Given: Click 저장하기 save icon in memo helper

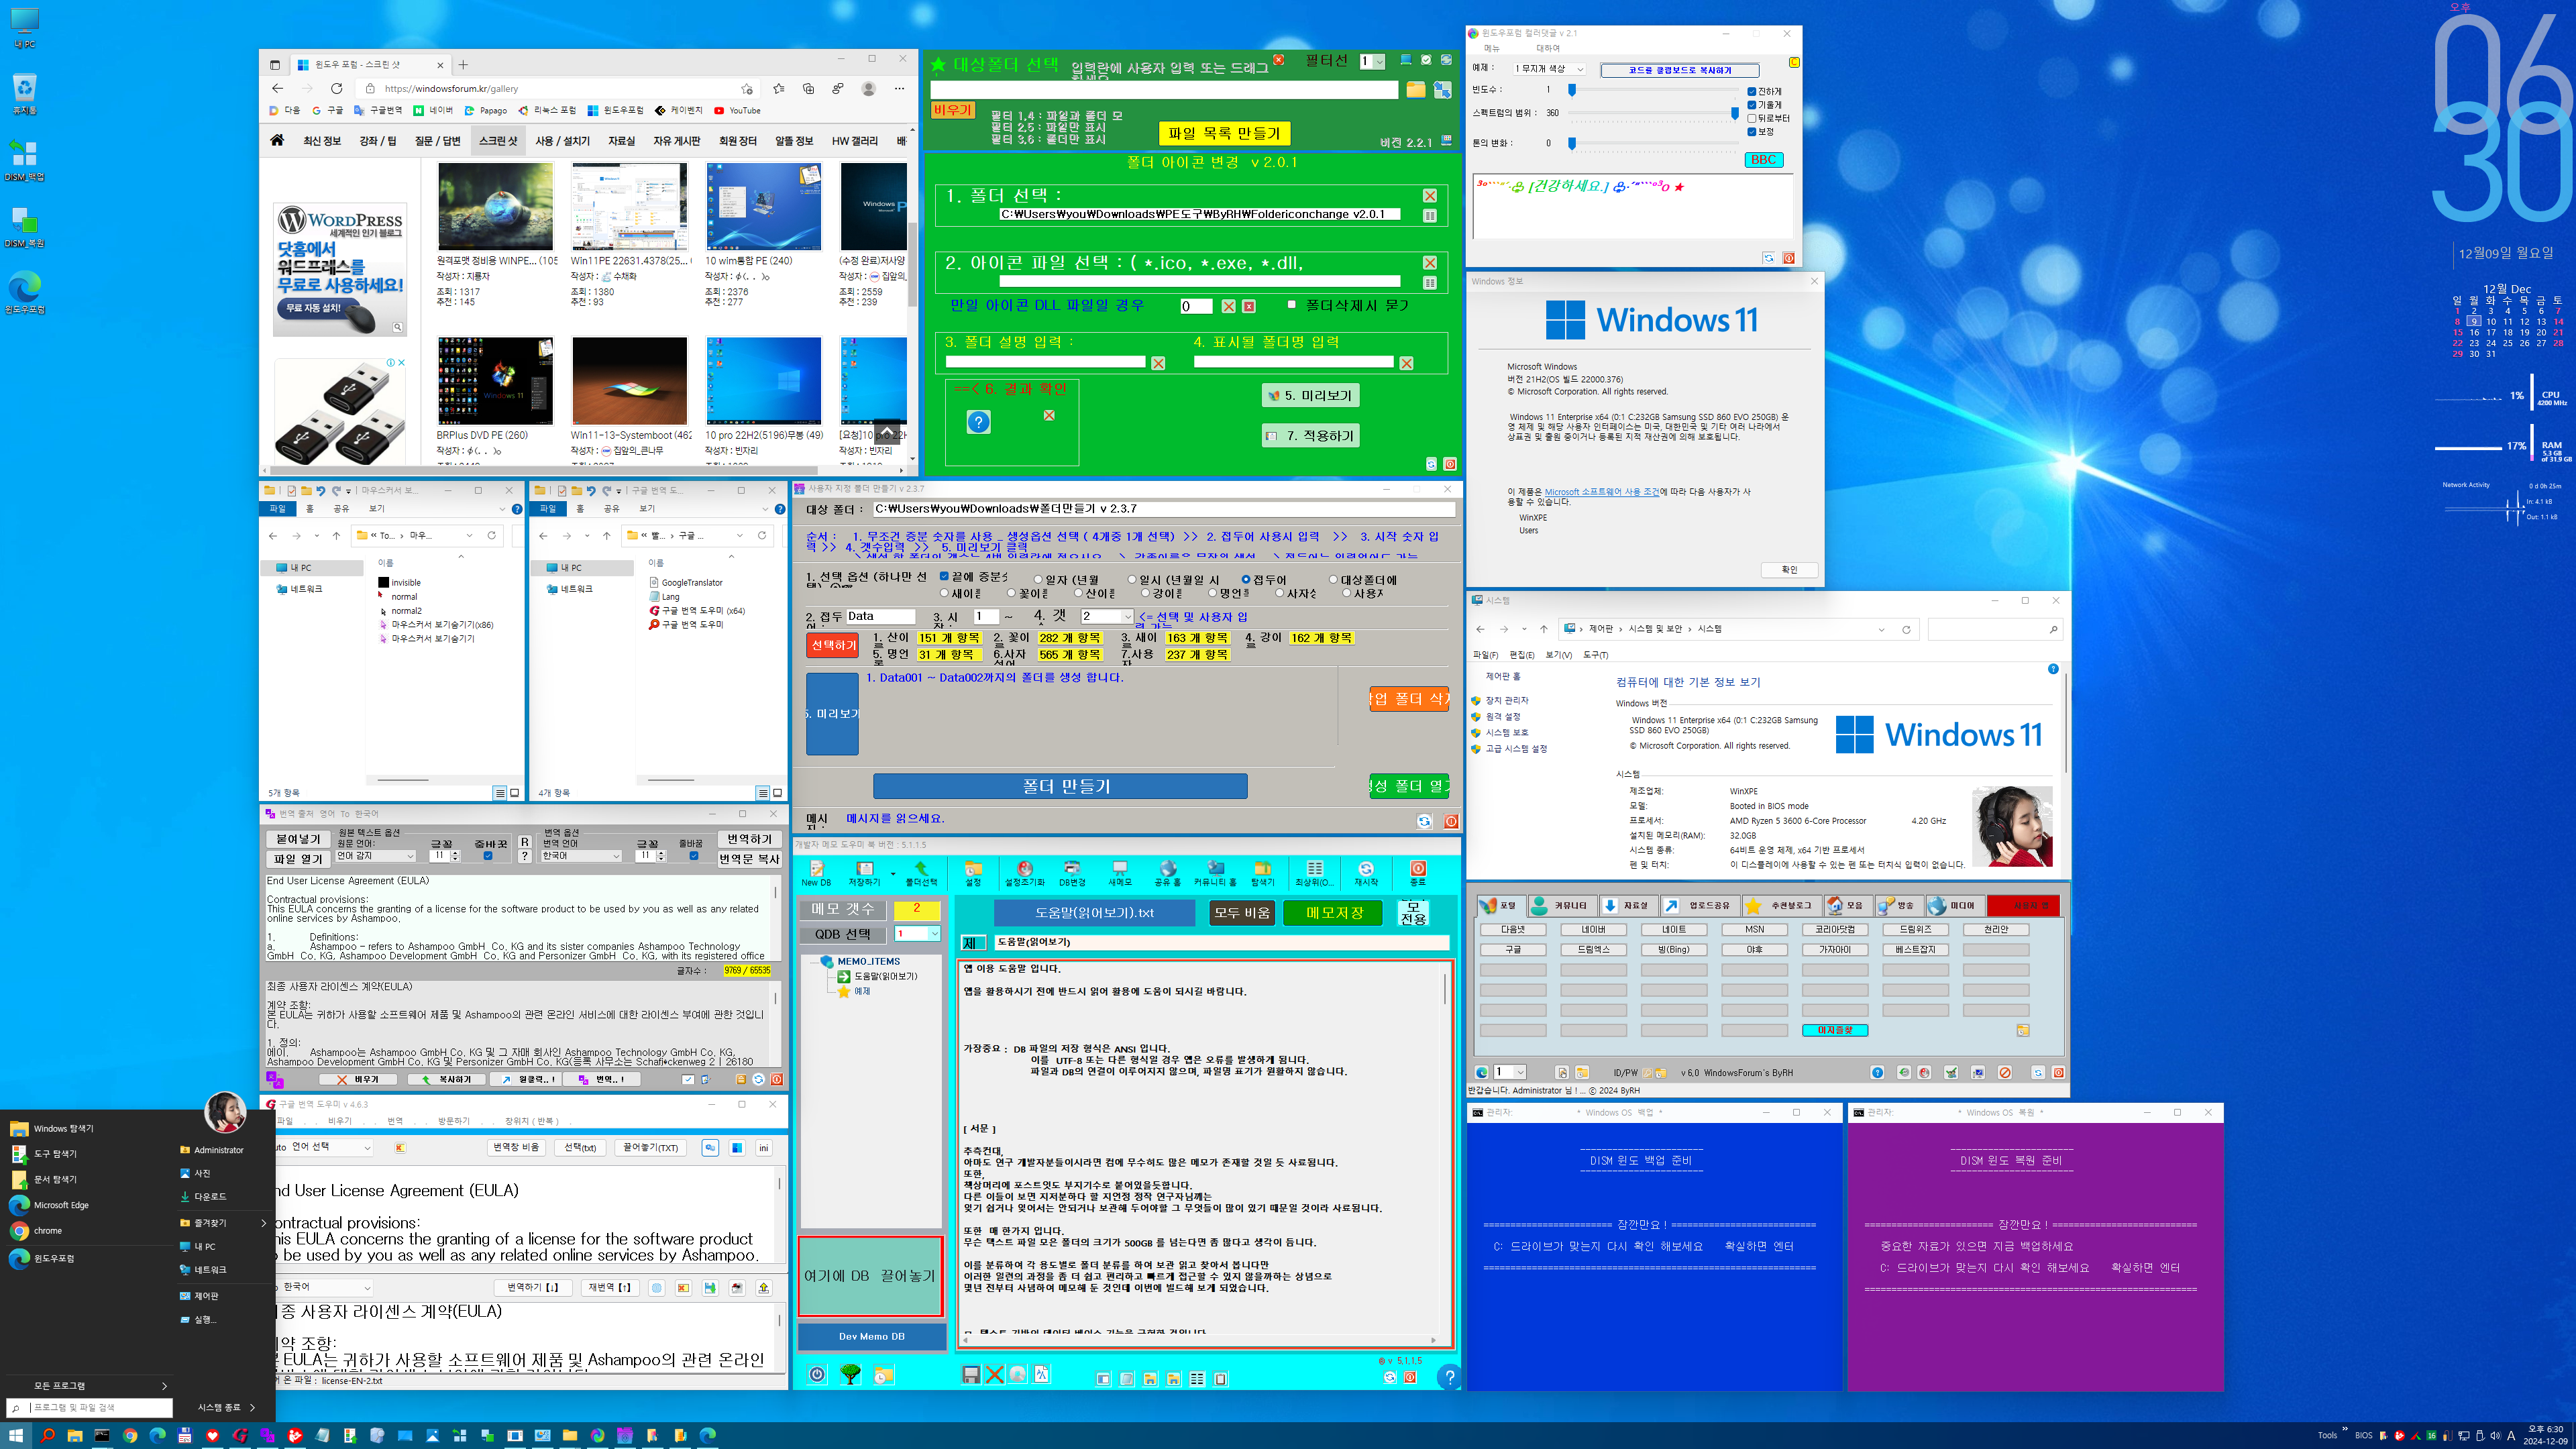Looking at the screenshot, I should (865, 872).
